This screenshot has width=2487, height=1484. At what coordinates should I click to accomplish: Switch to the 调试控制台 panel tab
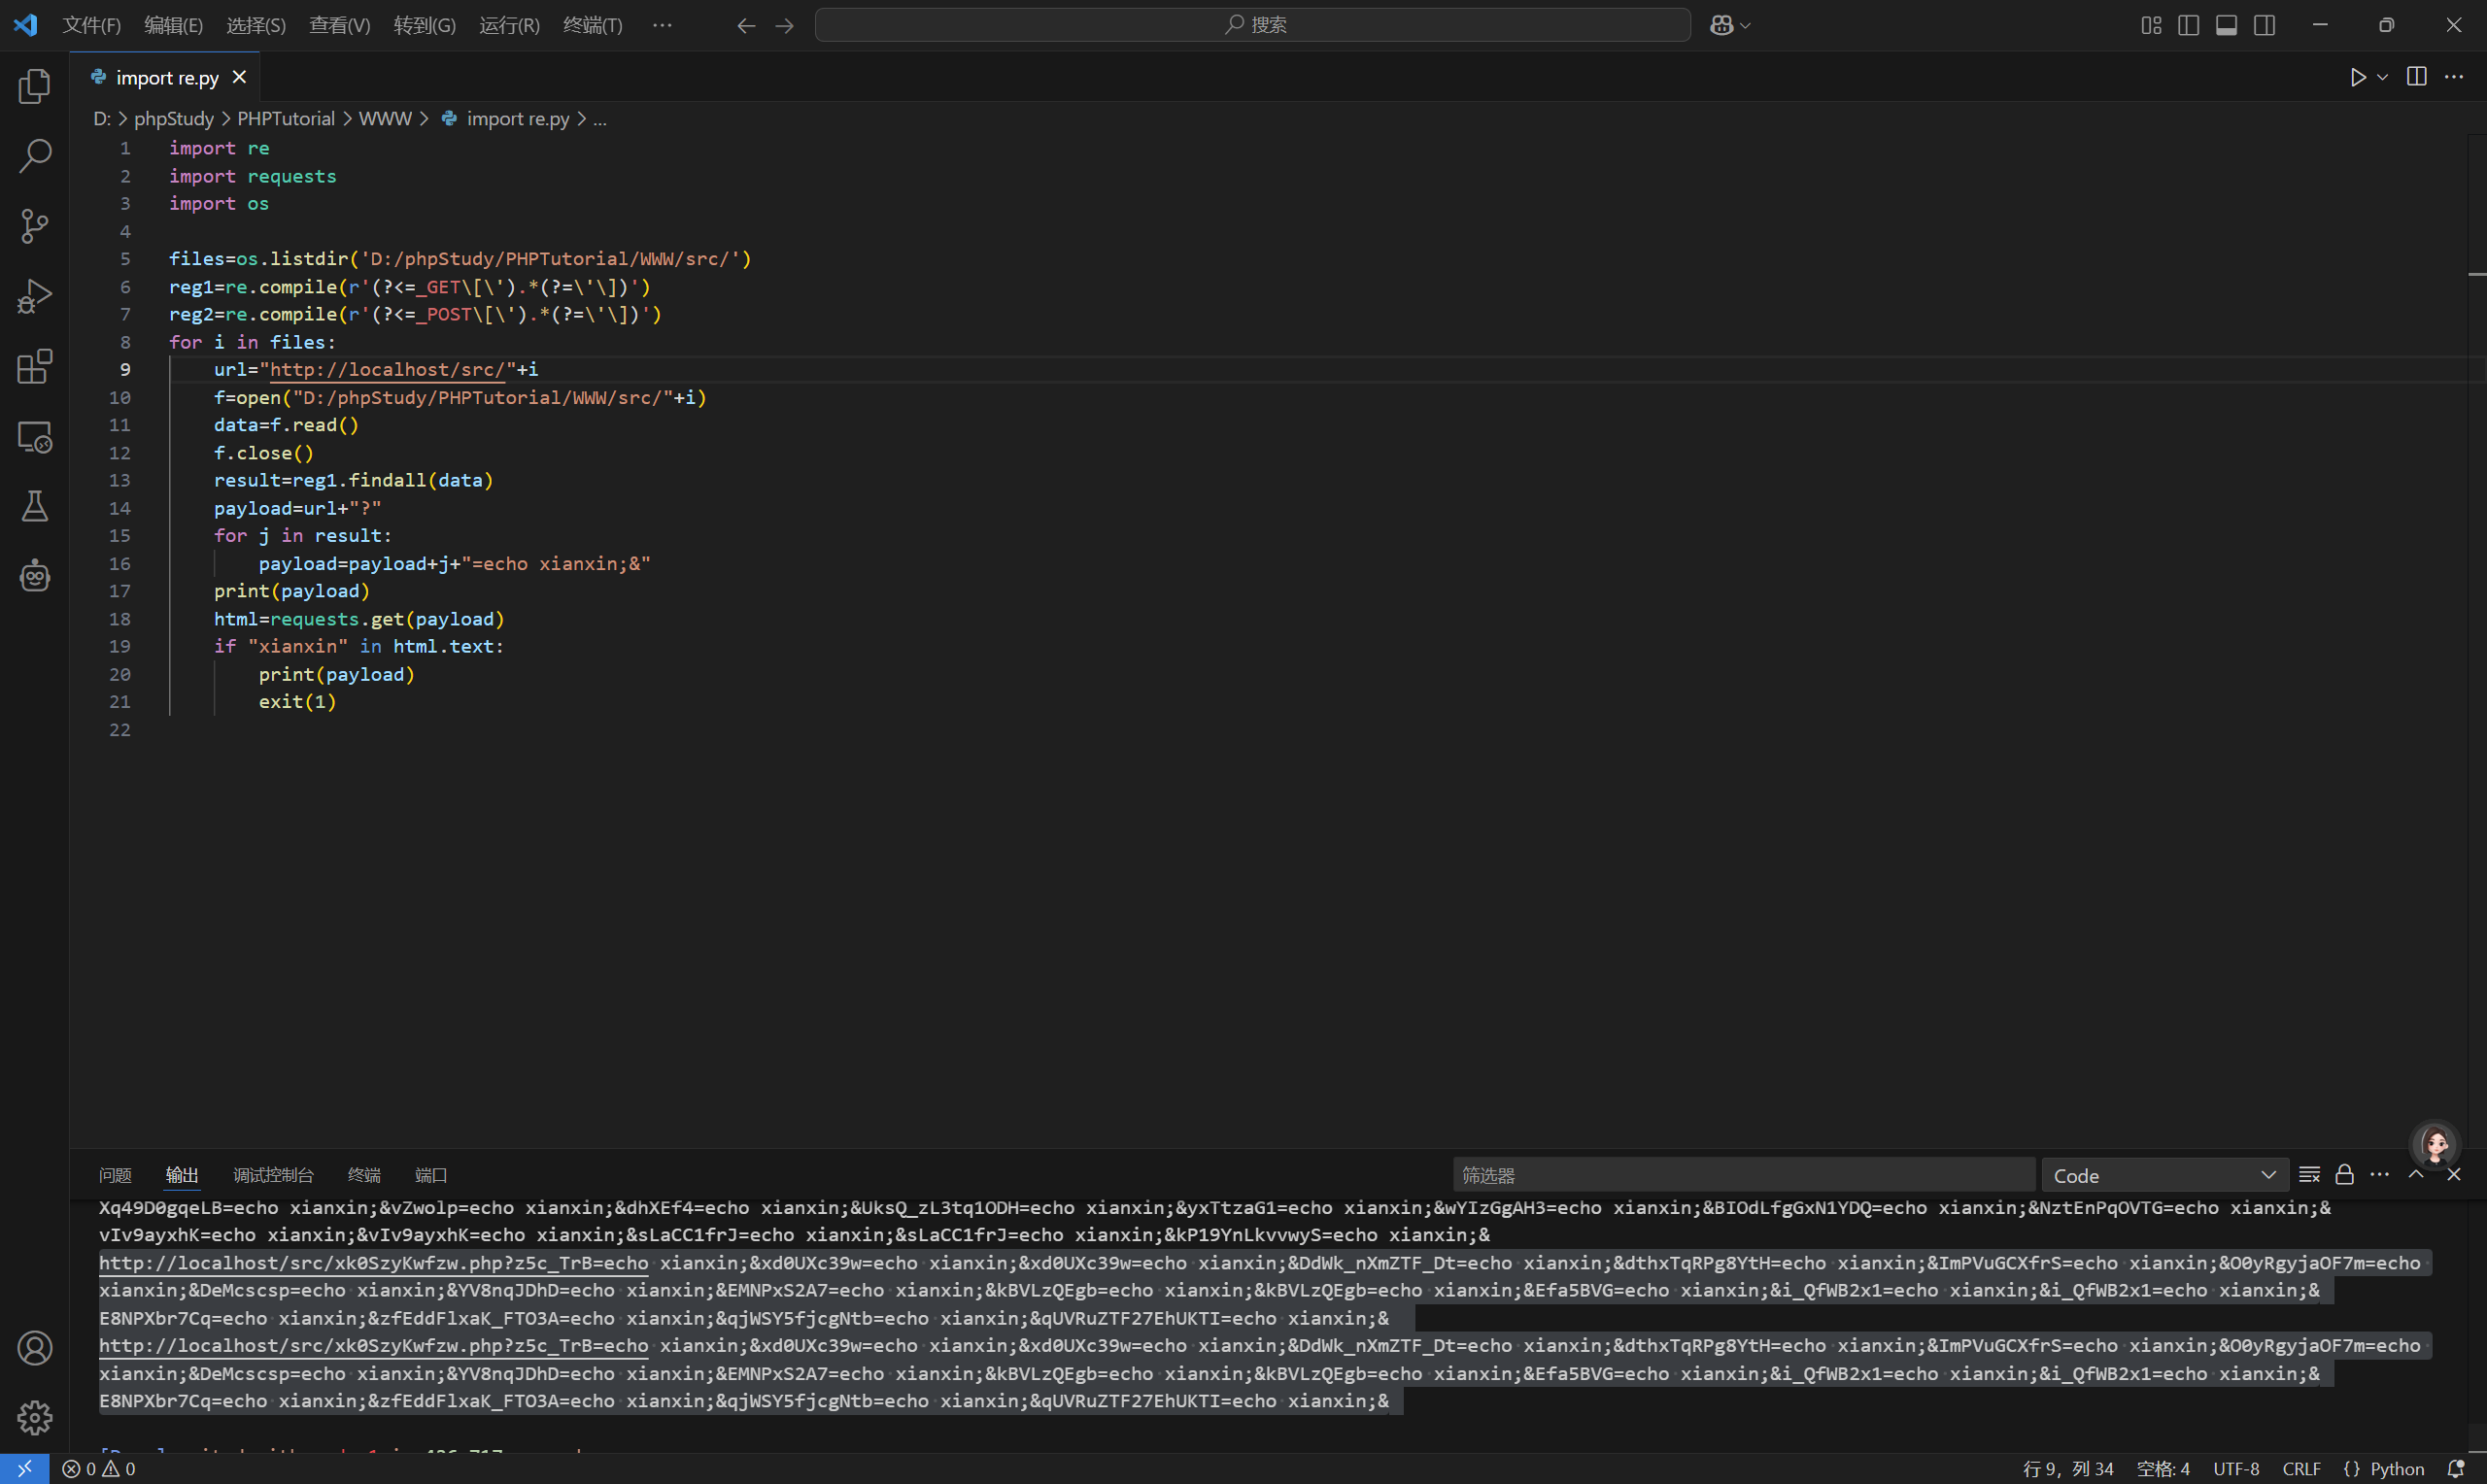pos(273,1175)
